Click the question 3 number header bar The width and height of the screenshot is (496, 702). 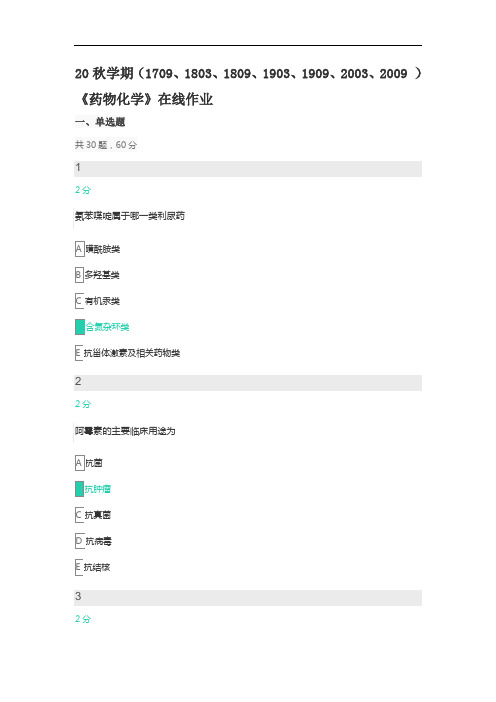248,598
